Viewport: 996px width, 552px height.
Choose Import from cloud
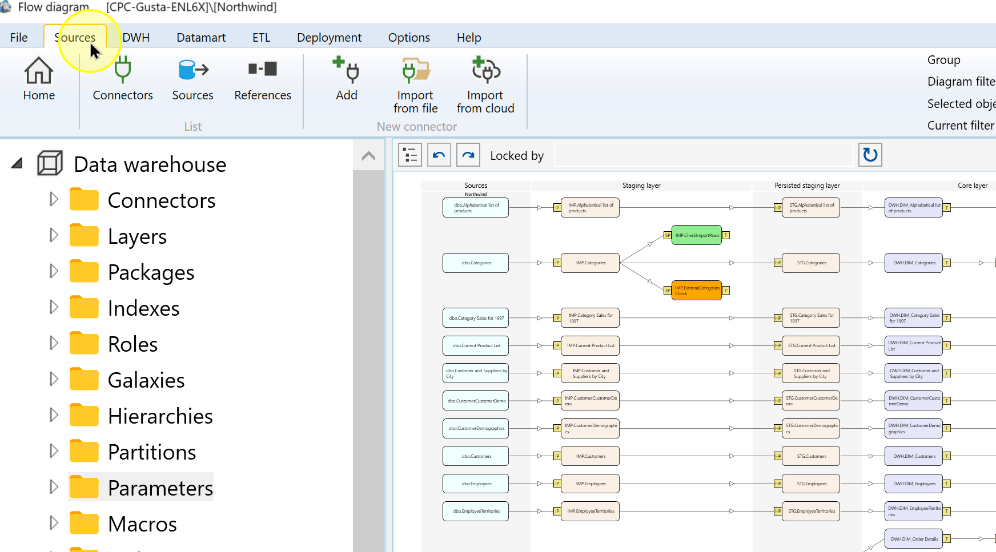pyautogui.click(x=485, y=85)
